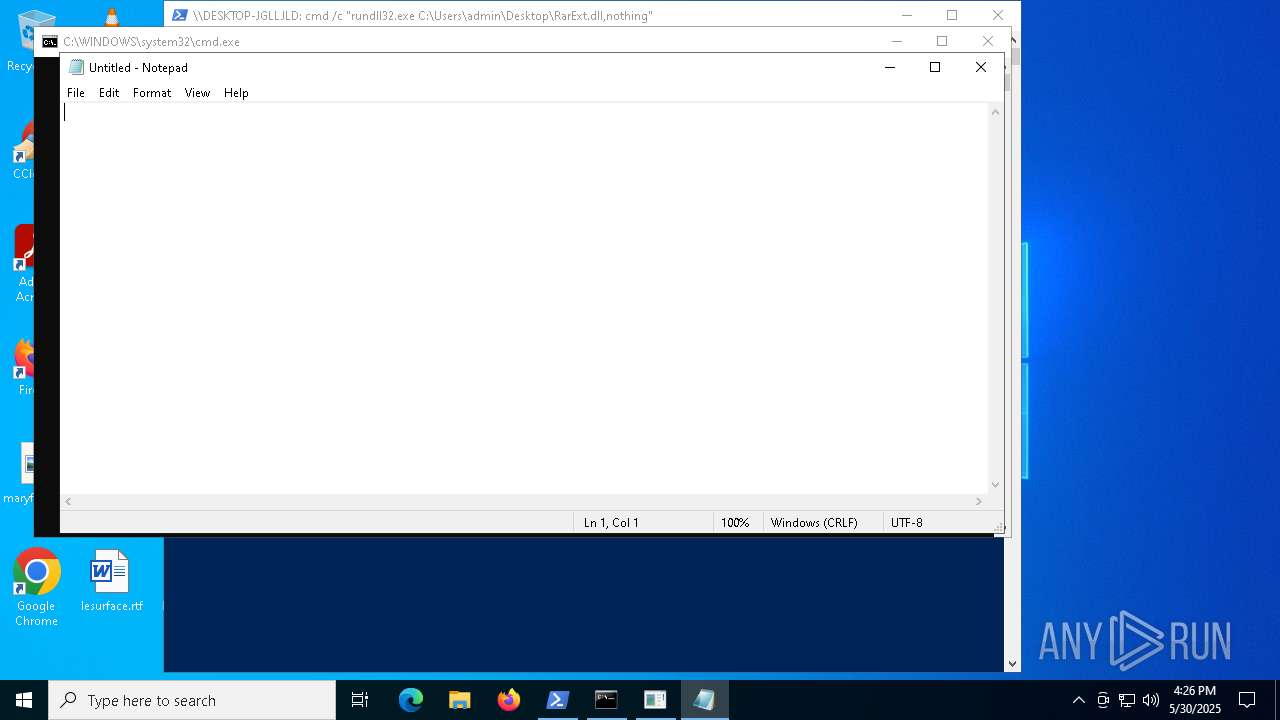Viewport: 1280px width, 720px height.
Task: Minimize the Notepad window
Action: tap(890, 67)
